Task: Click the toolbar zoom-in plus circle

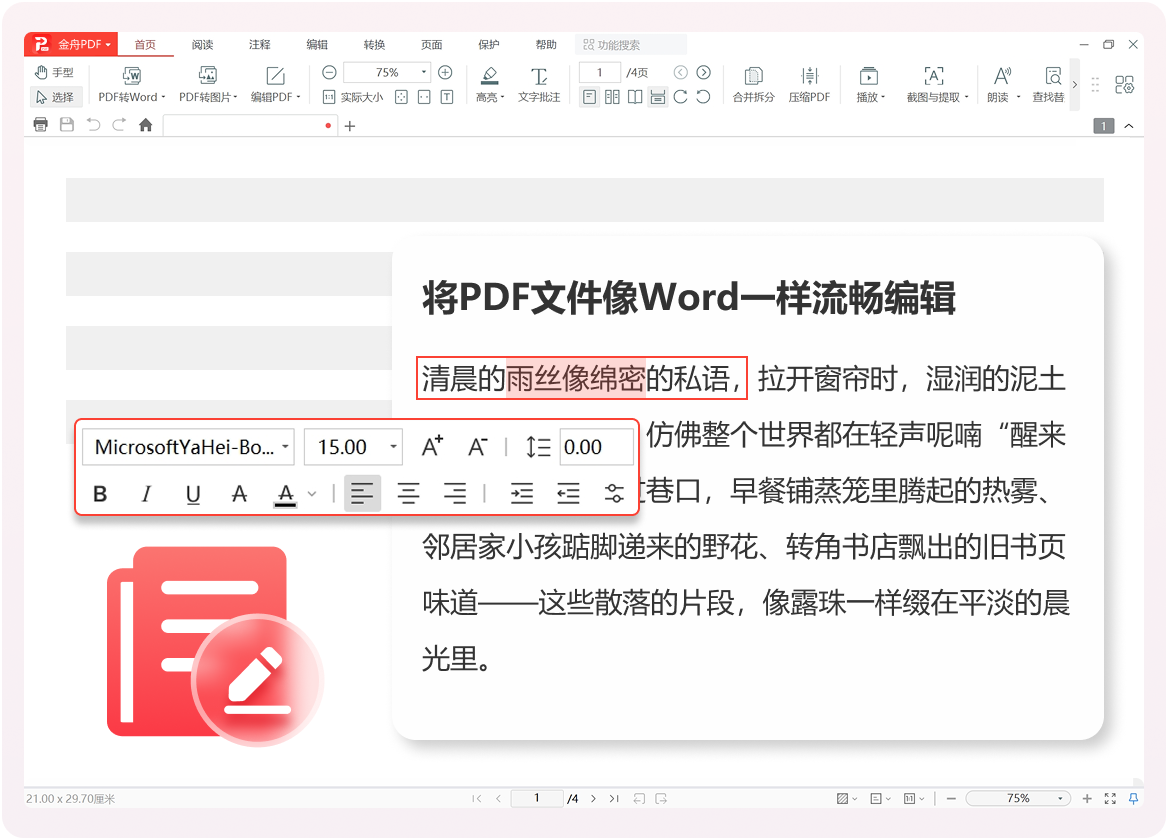Action: point(445,72)
